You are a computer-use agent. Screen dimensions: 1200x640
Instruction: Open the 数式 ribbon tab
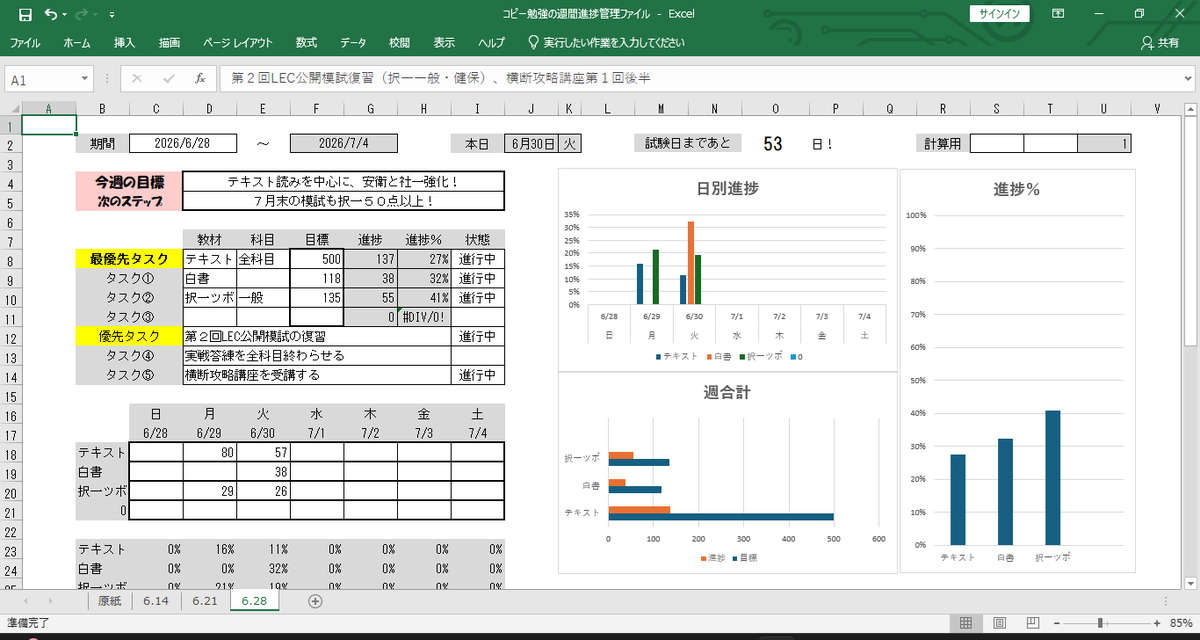tap(306, 43)
